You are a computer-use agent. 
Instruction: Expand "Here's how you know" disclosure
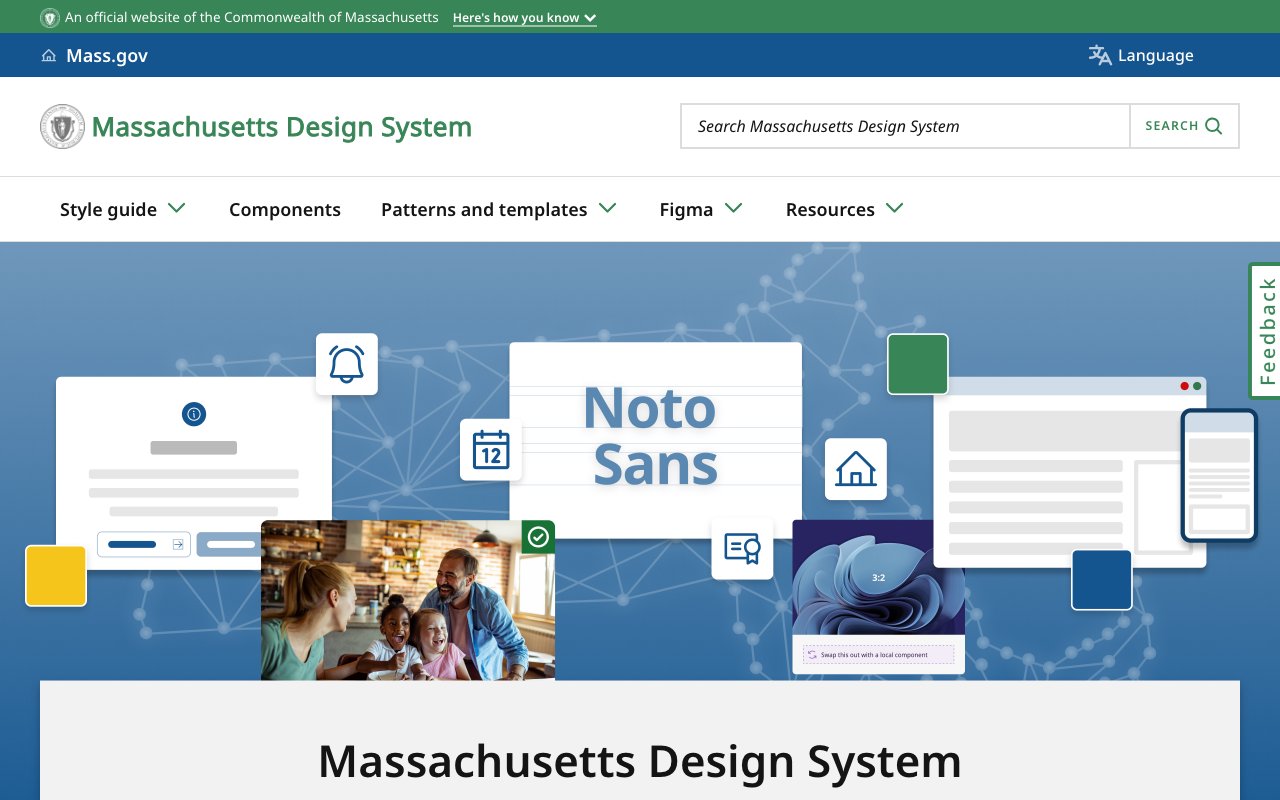pyautogui.click(x=524, y=18)
